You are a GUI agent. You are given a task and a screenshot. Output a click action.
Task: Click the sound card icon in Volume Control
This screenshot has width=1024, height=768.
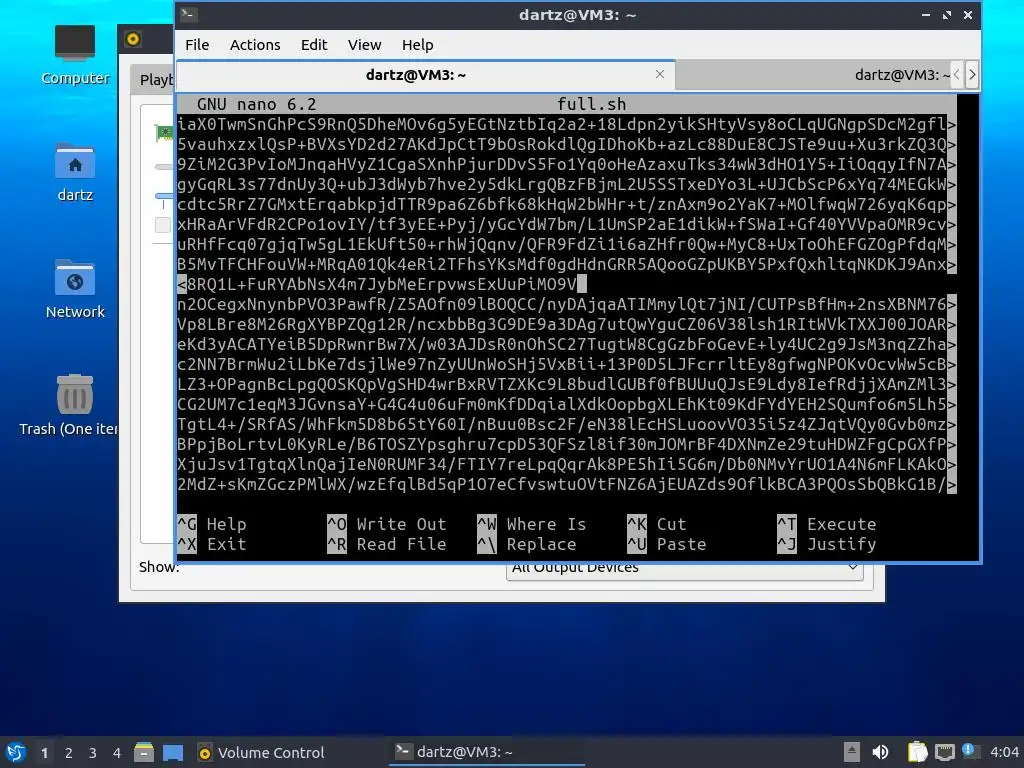[165, 133]
